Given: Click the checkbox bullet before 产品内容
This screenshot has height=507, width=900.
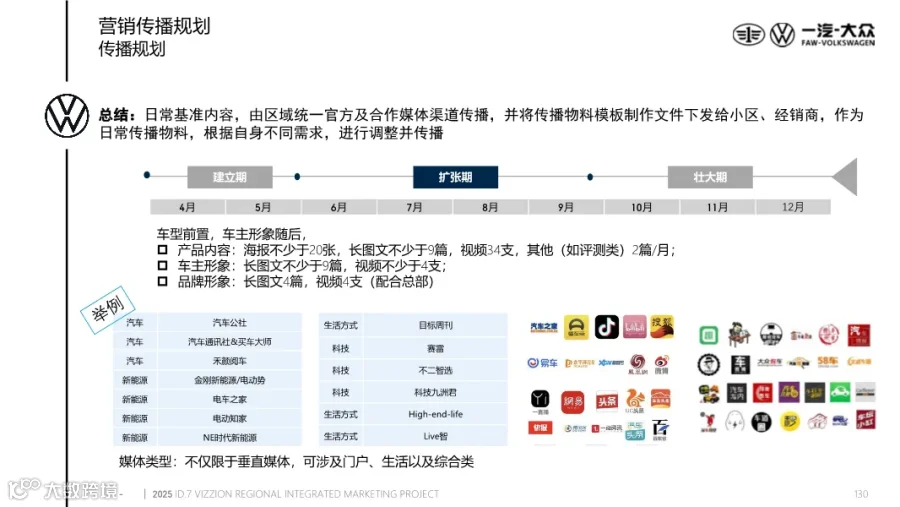Looking at the screenshot, I should coord(162,250).
